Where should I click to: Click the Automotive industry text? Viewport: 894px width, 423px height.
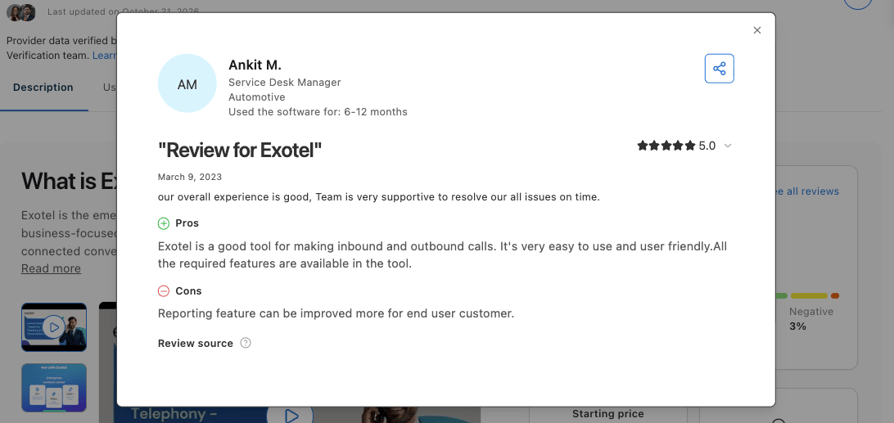tap(257, 97)
